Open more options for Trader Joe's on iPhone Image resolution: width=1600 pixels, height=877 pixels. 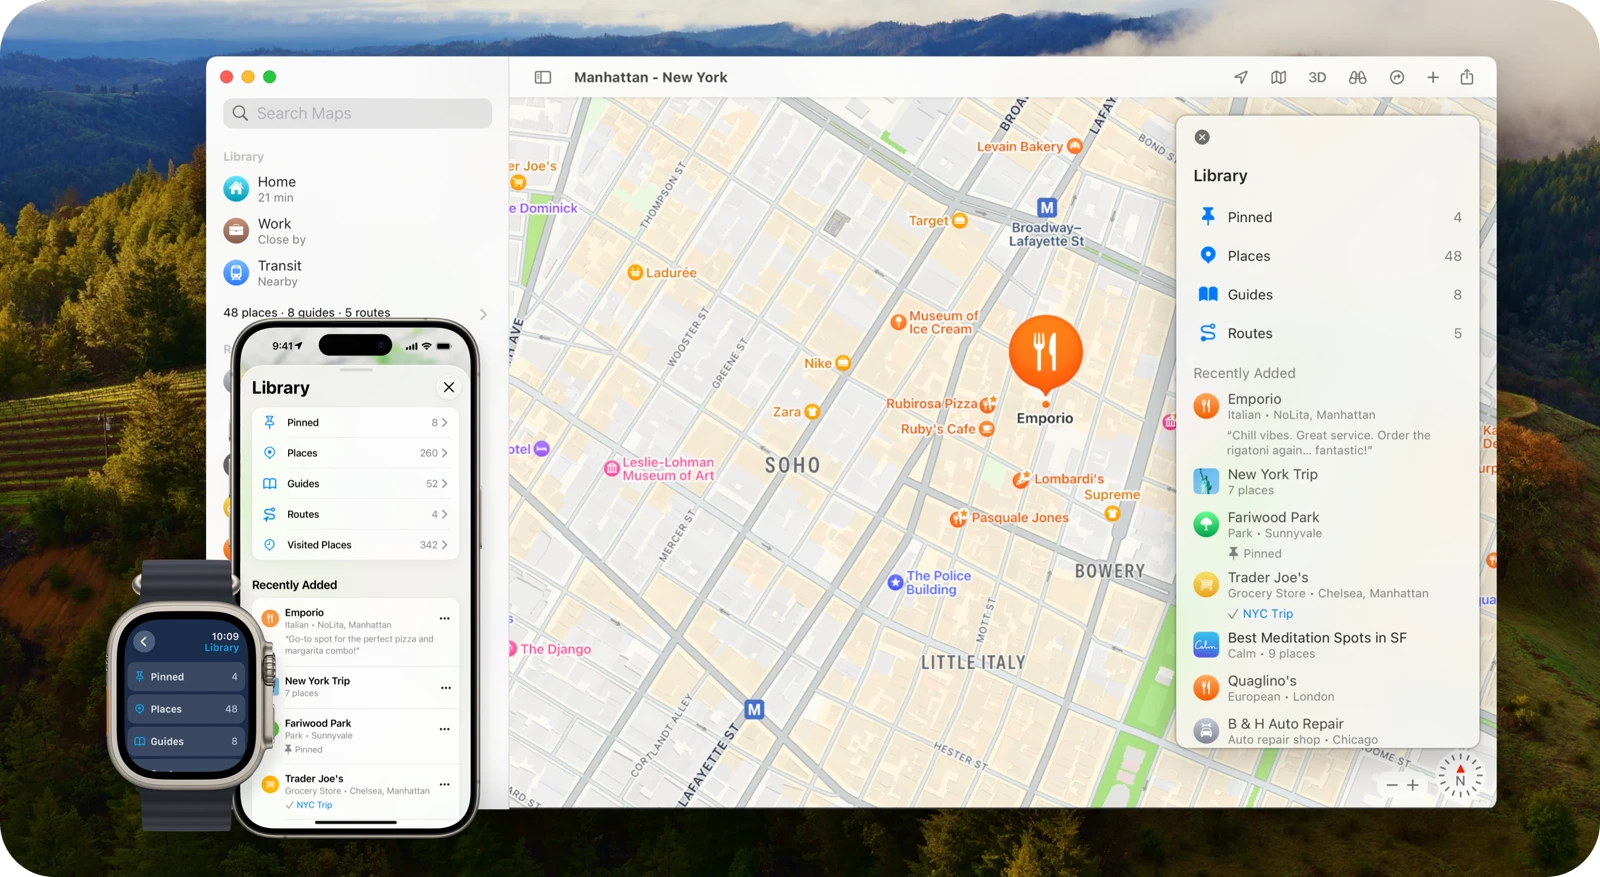click(445, 784)
